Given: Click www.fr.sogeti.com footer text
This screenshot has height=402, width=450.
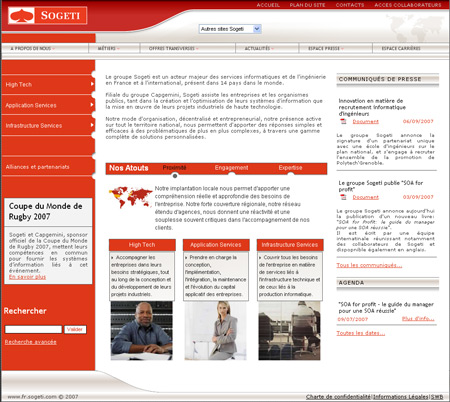Looking at the screenshot, I should (x=43, y=397).
